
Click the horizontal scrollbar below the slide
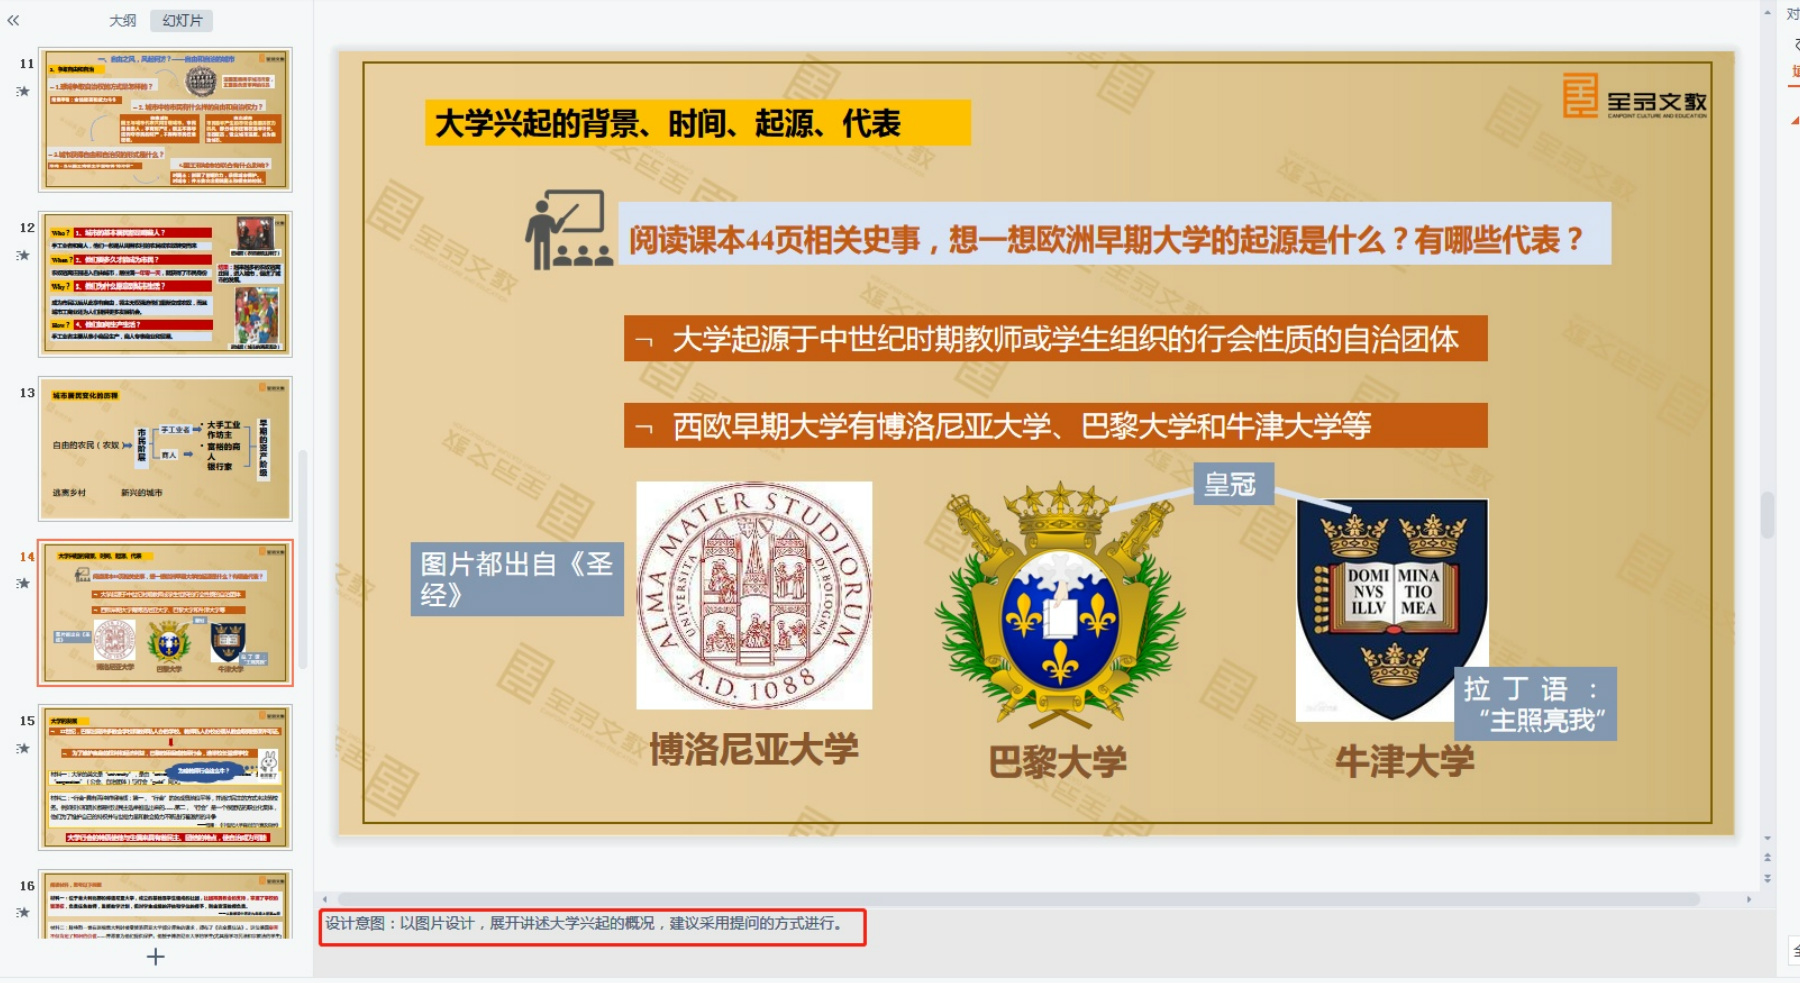(1018, 899)
